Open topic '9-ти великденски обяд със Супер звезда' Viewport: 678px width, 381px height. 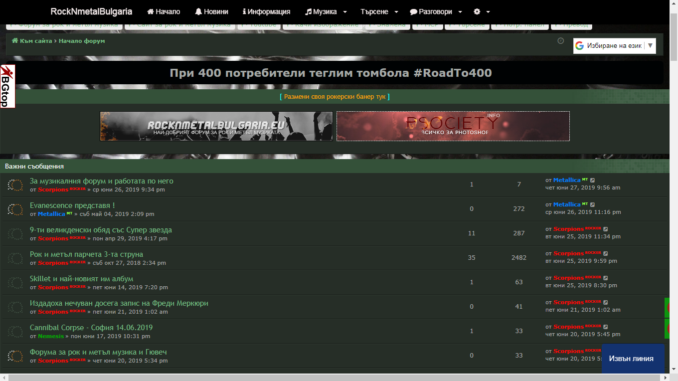pyautogui.click(x=101, y=230)
